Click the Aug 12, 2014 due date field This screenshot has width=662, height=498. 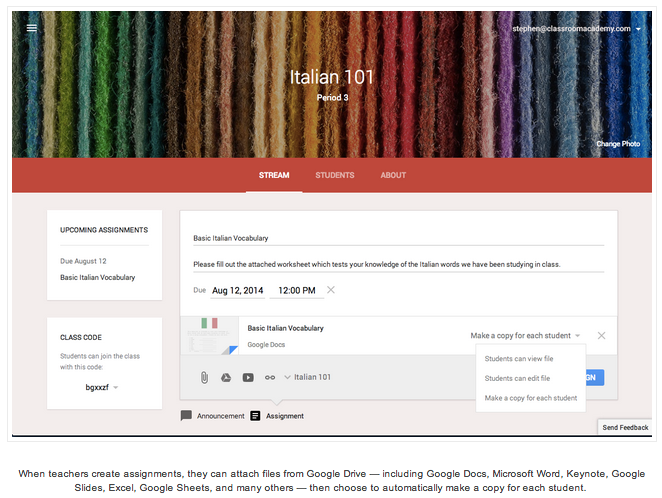pyautogui.click(x=237, y=290)
